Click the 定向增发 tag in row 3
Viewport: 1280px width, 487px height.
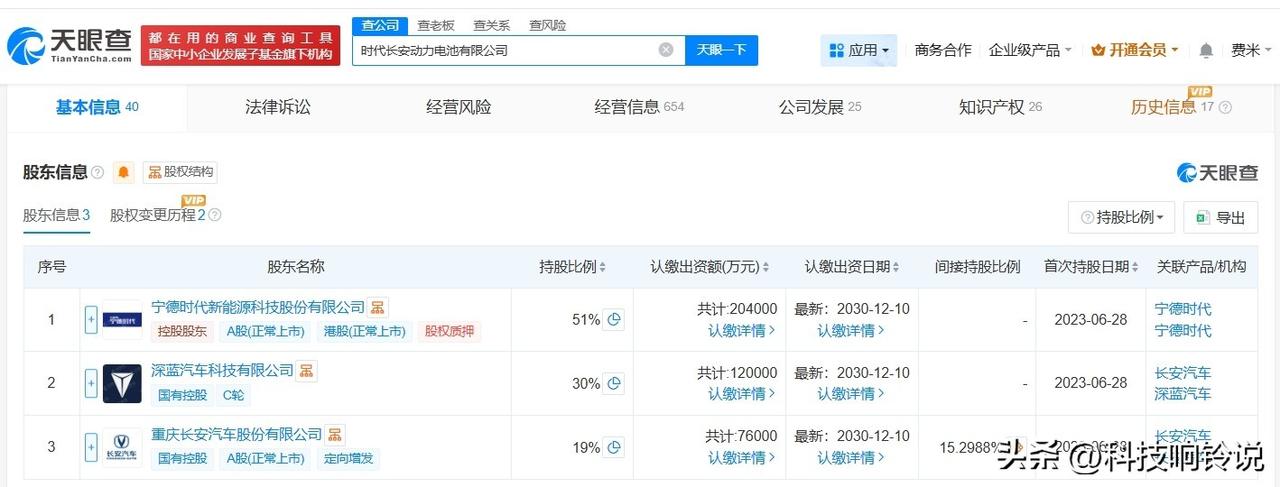(347, 459)
